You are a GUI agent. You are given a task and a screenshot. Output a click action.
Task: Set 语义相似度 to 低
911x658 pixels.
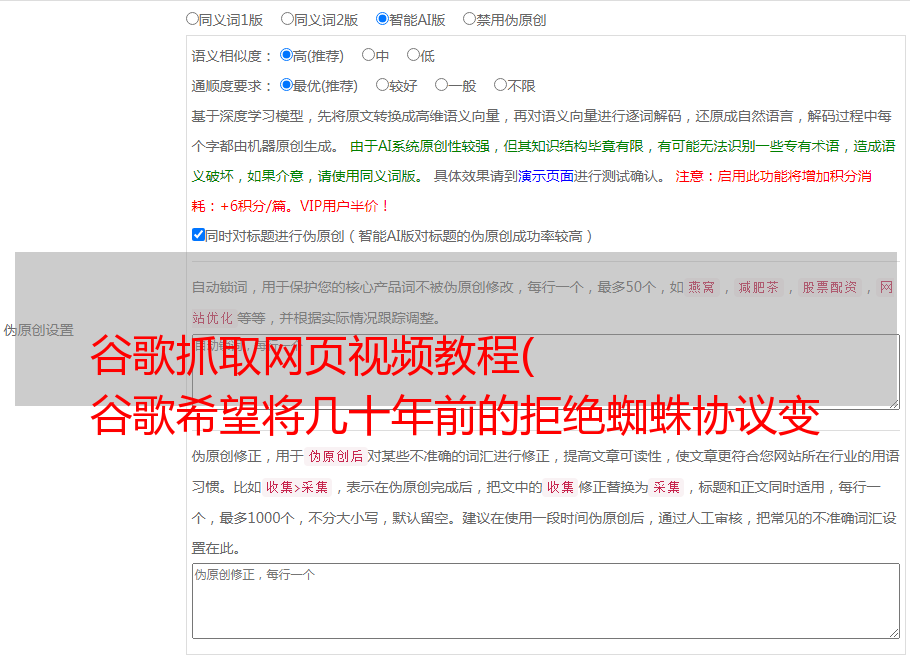tap(413, 55)
